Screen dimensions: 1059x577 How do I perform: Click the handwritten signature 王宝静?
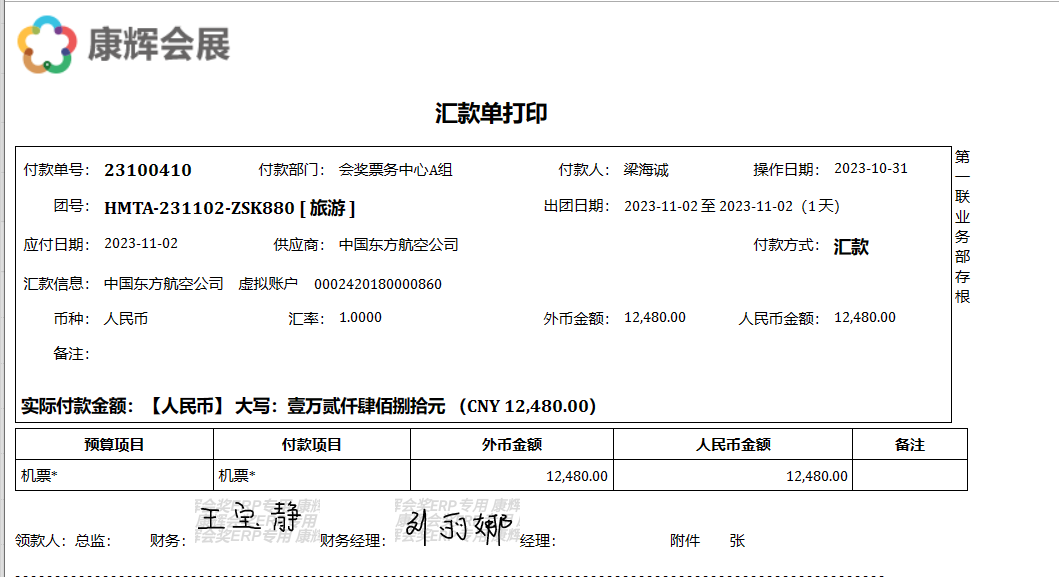click(242, 519)
